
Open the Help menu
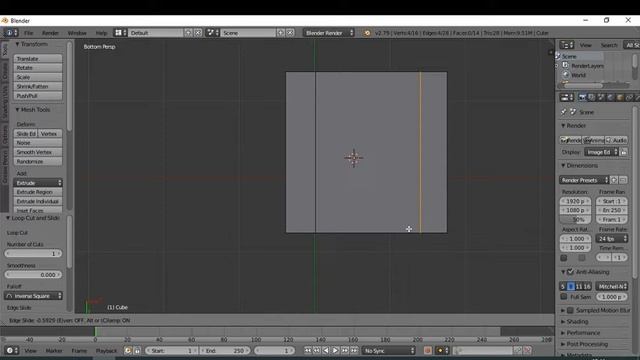(x=101, y=33)
